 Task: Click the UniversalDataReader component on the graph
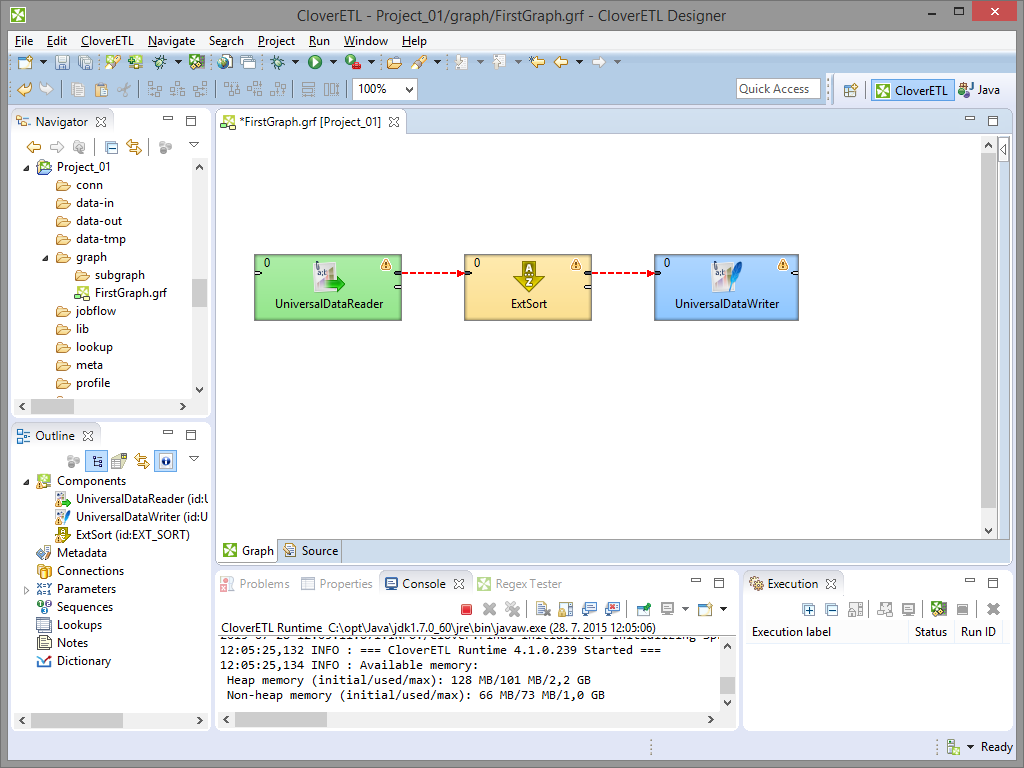click(x=328, y=287)
